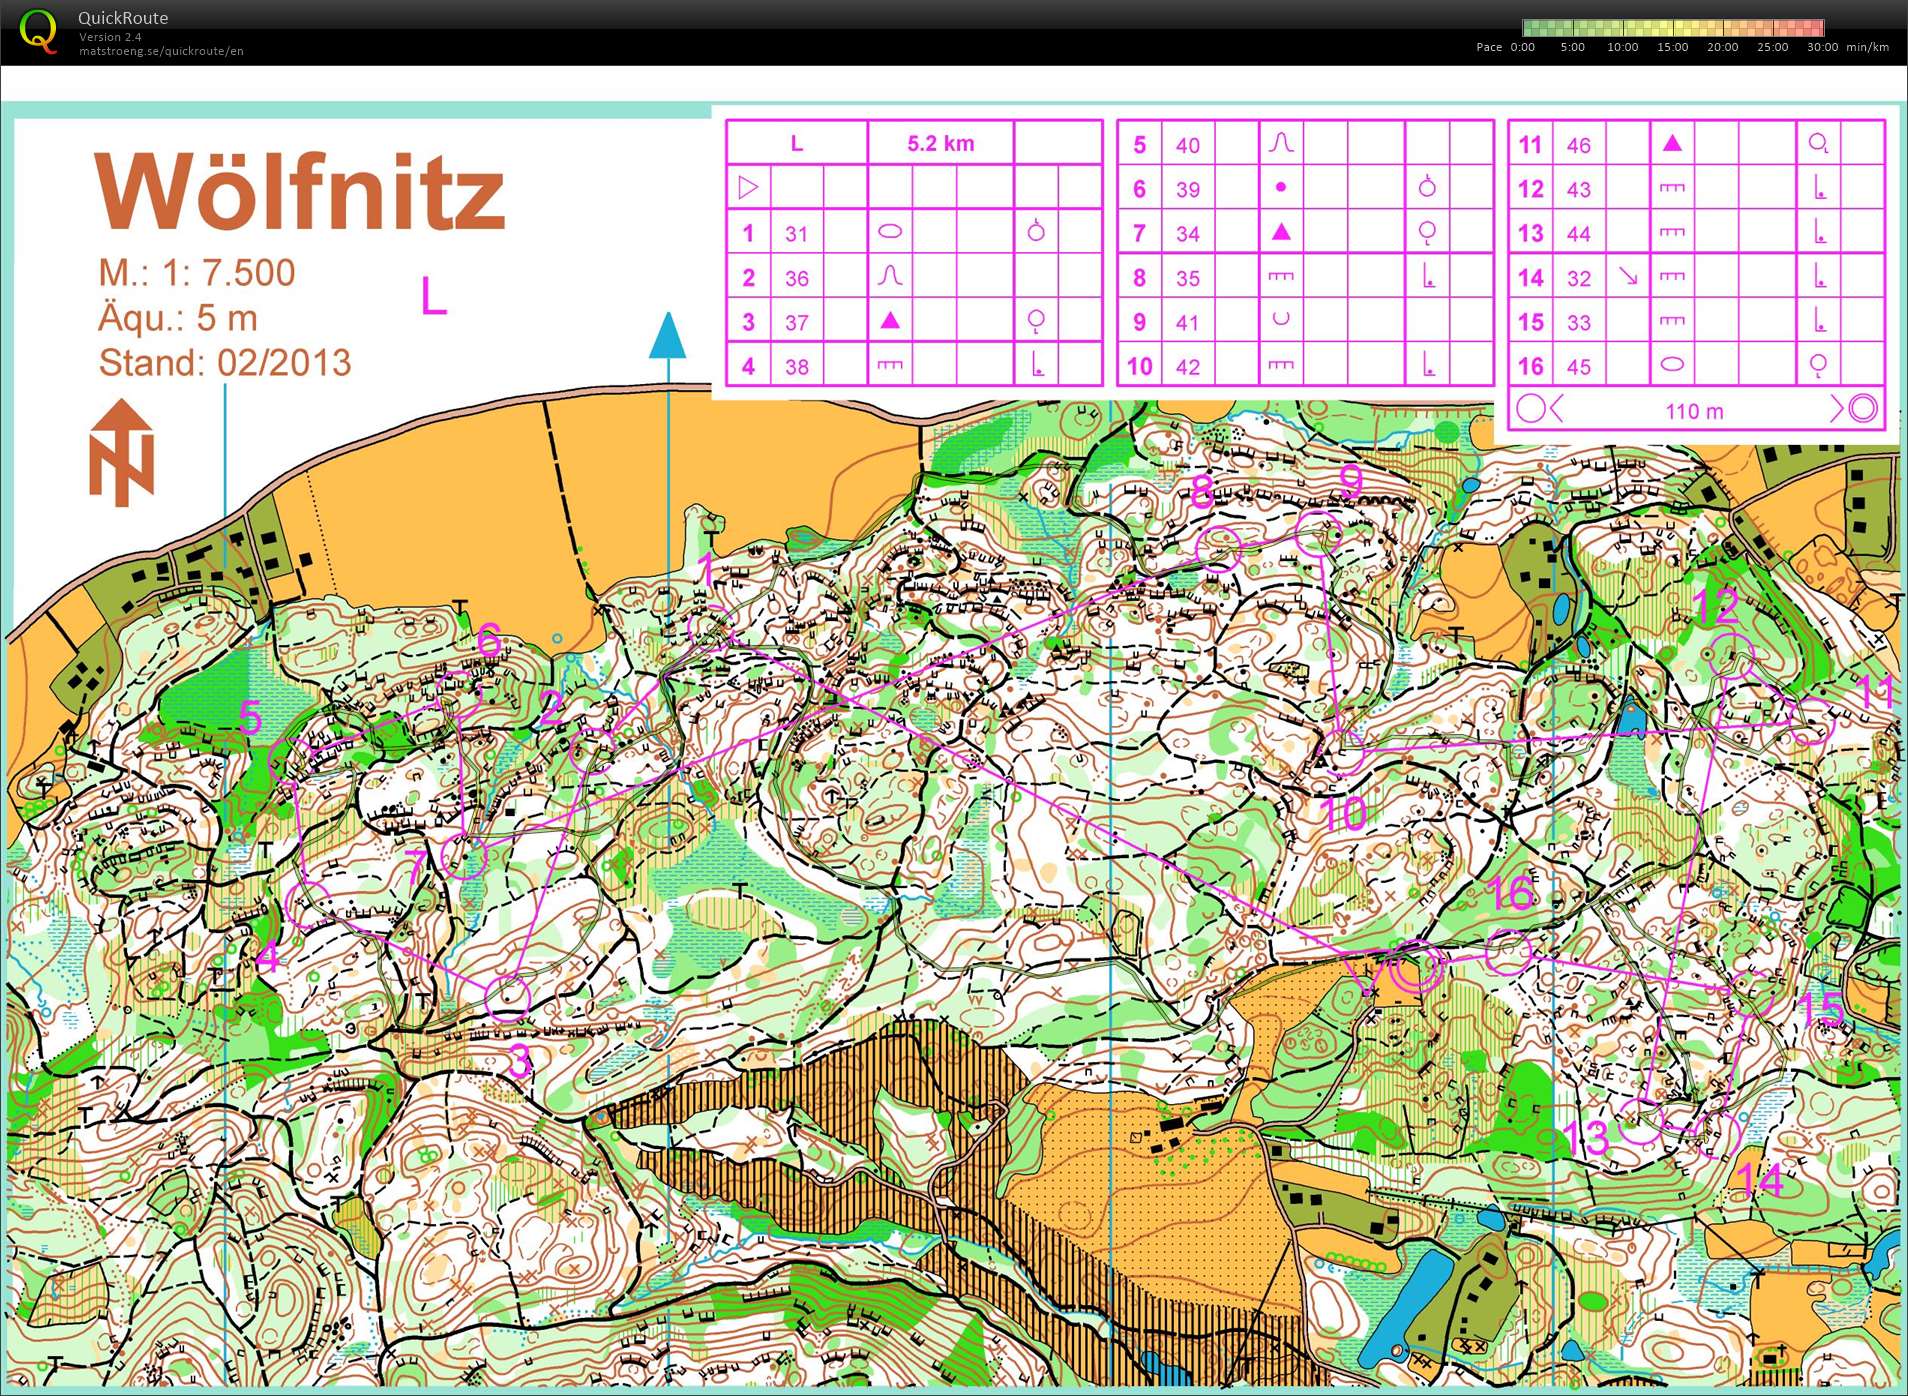Click the boulder triangle in the control 7 row
1908x1396 pixels.
1281,232
